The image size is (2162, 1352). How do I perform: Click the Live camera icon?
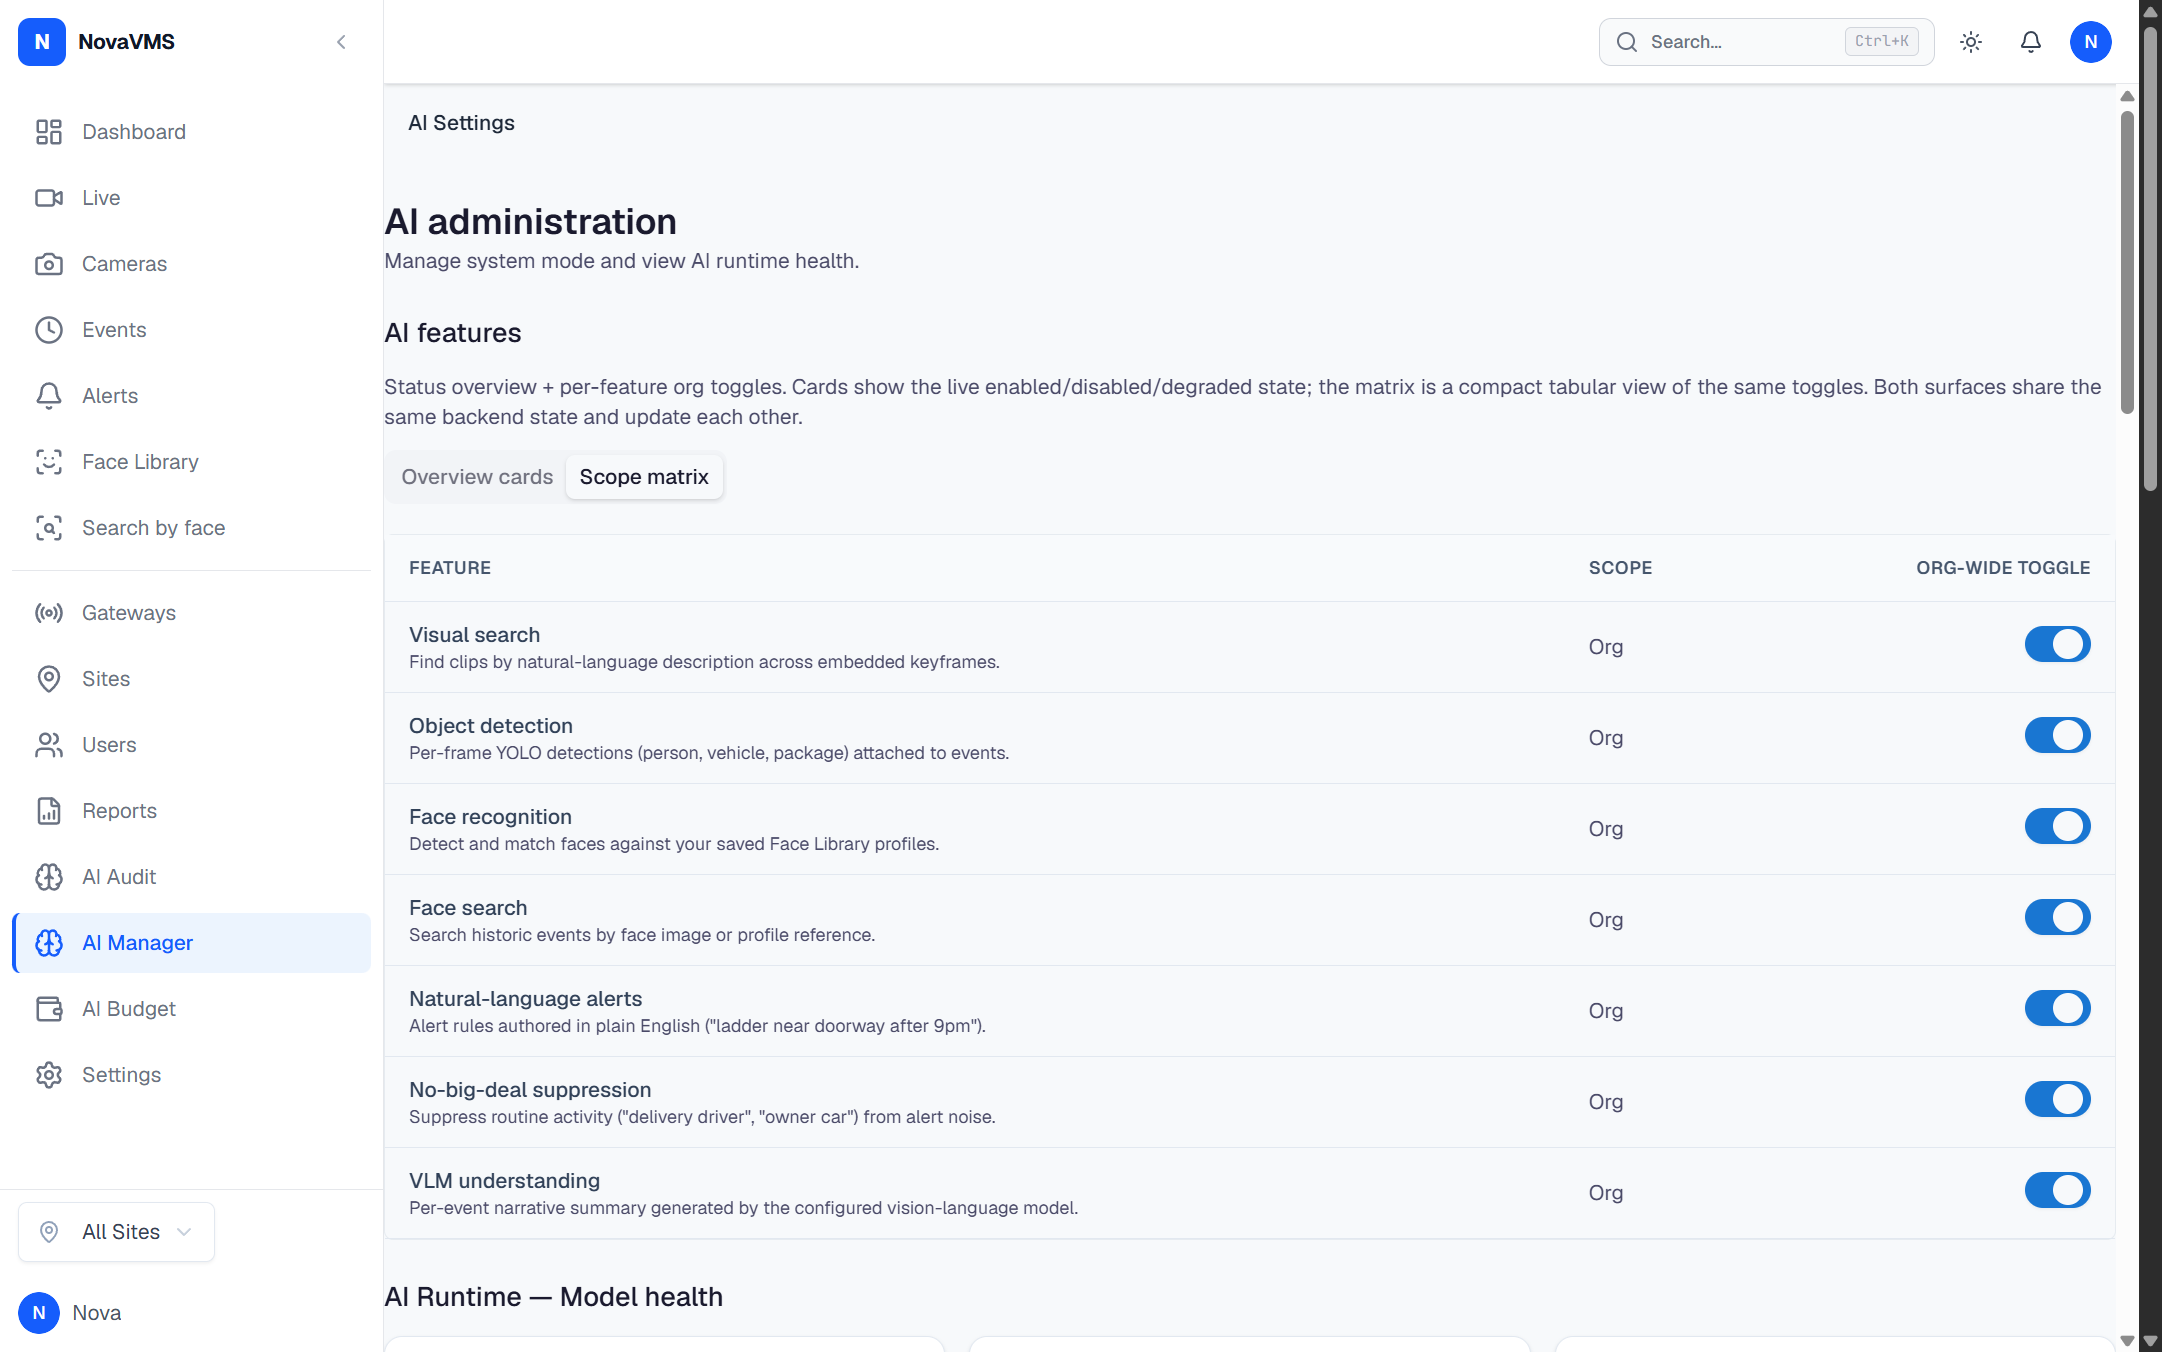48,198
